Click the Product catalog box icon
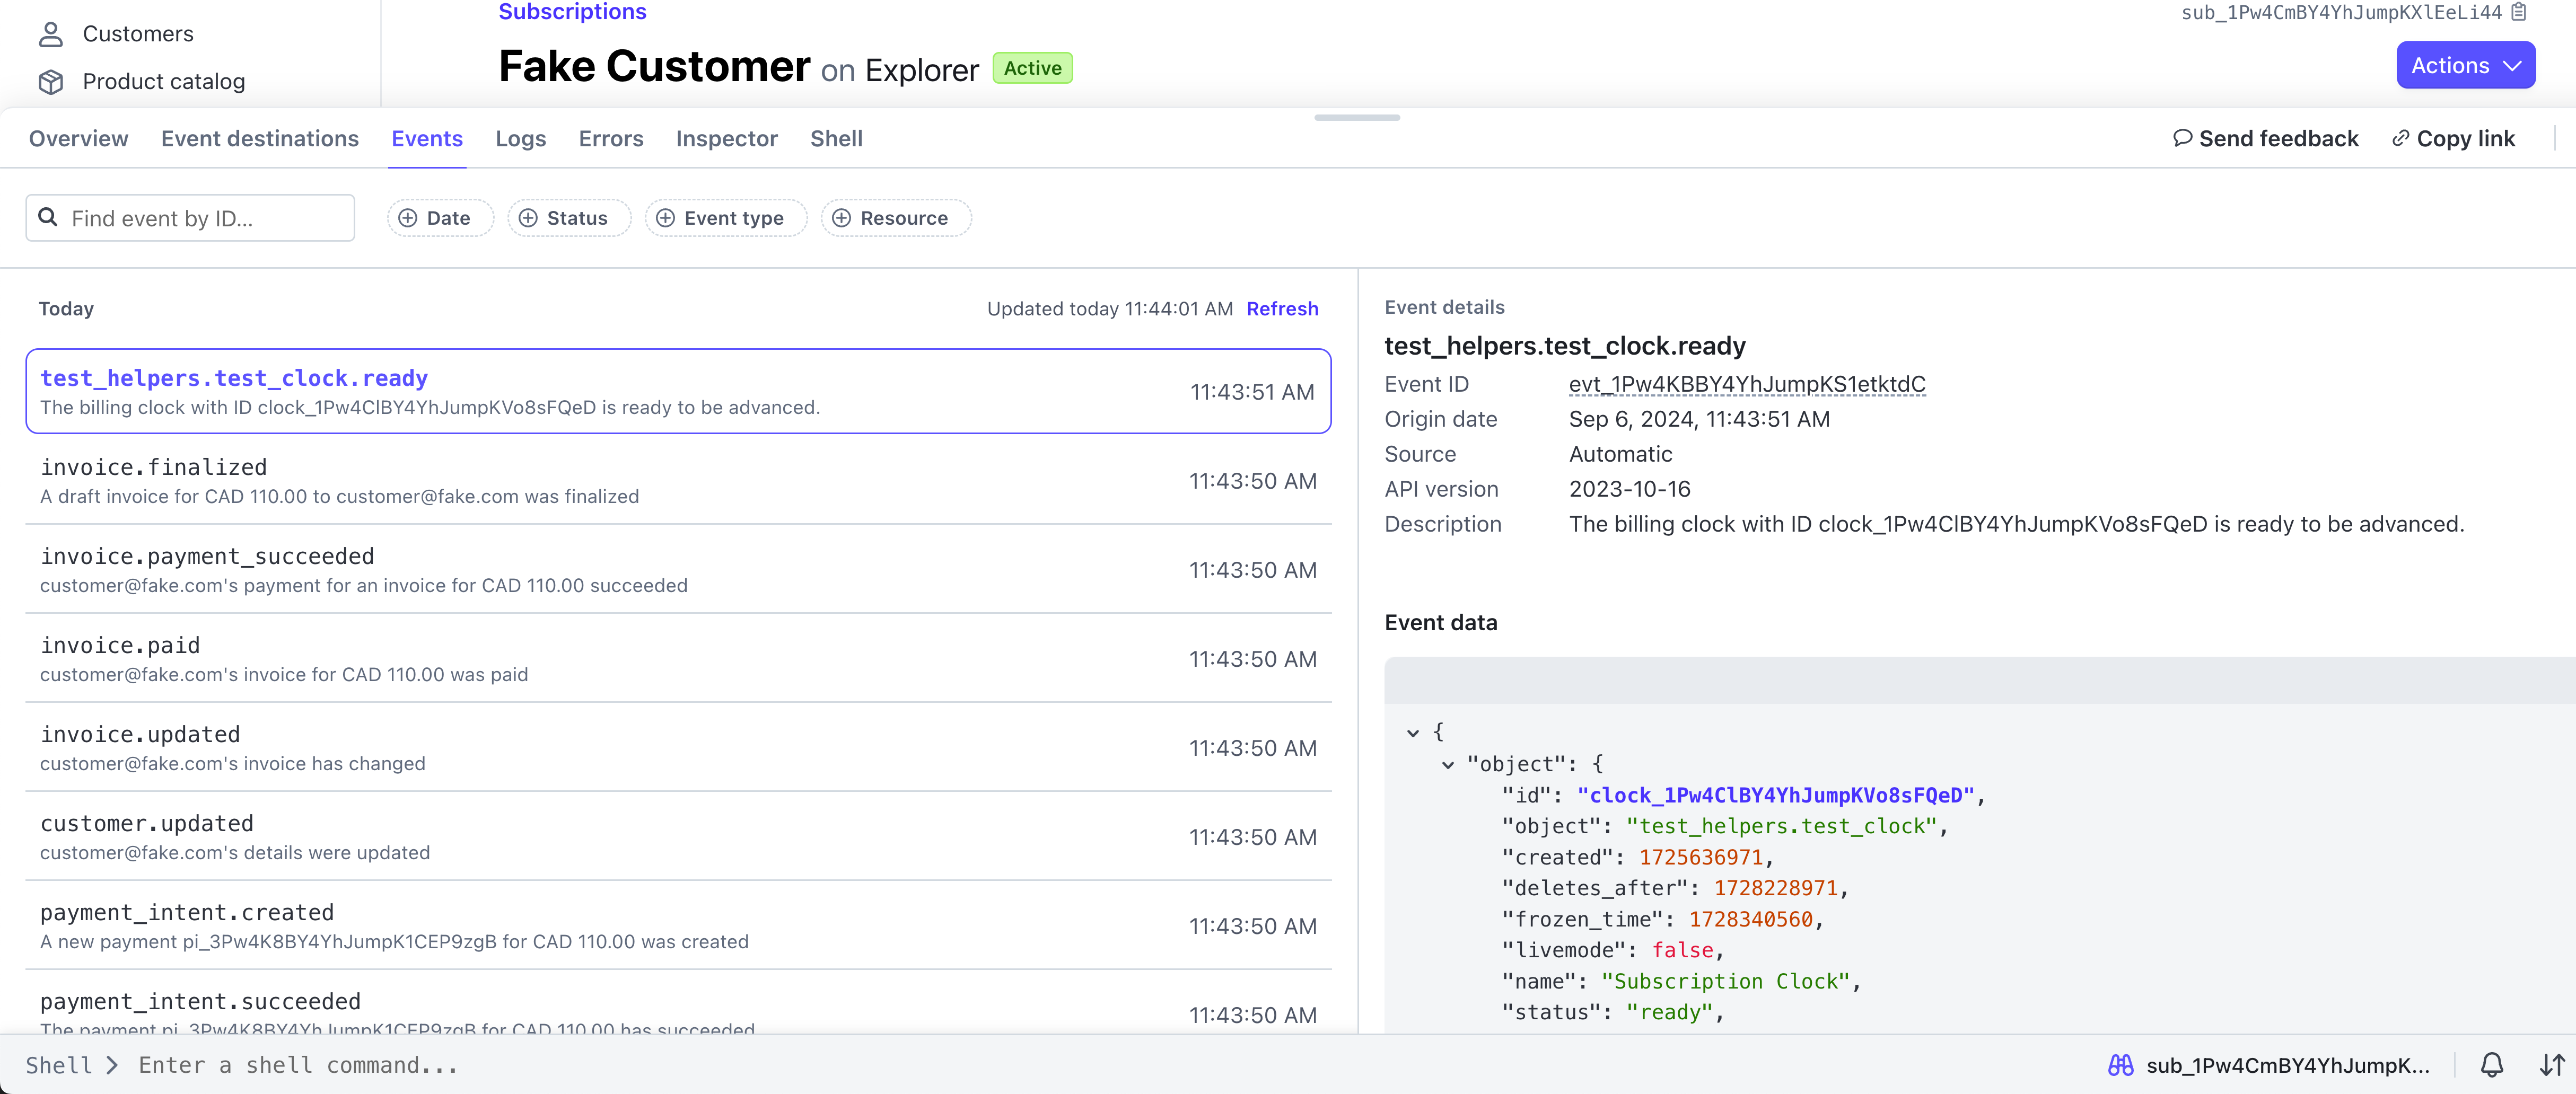Screen dimensions: 2576x1094 (50, 82)
